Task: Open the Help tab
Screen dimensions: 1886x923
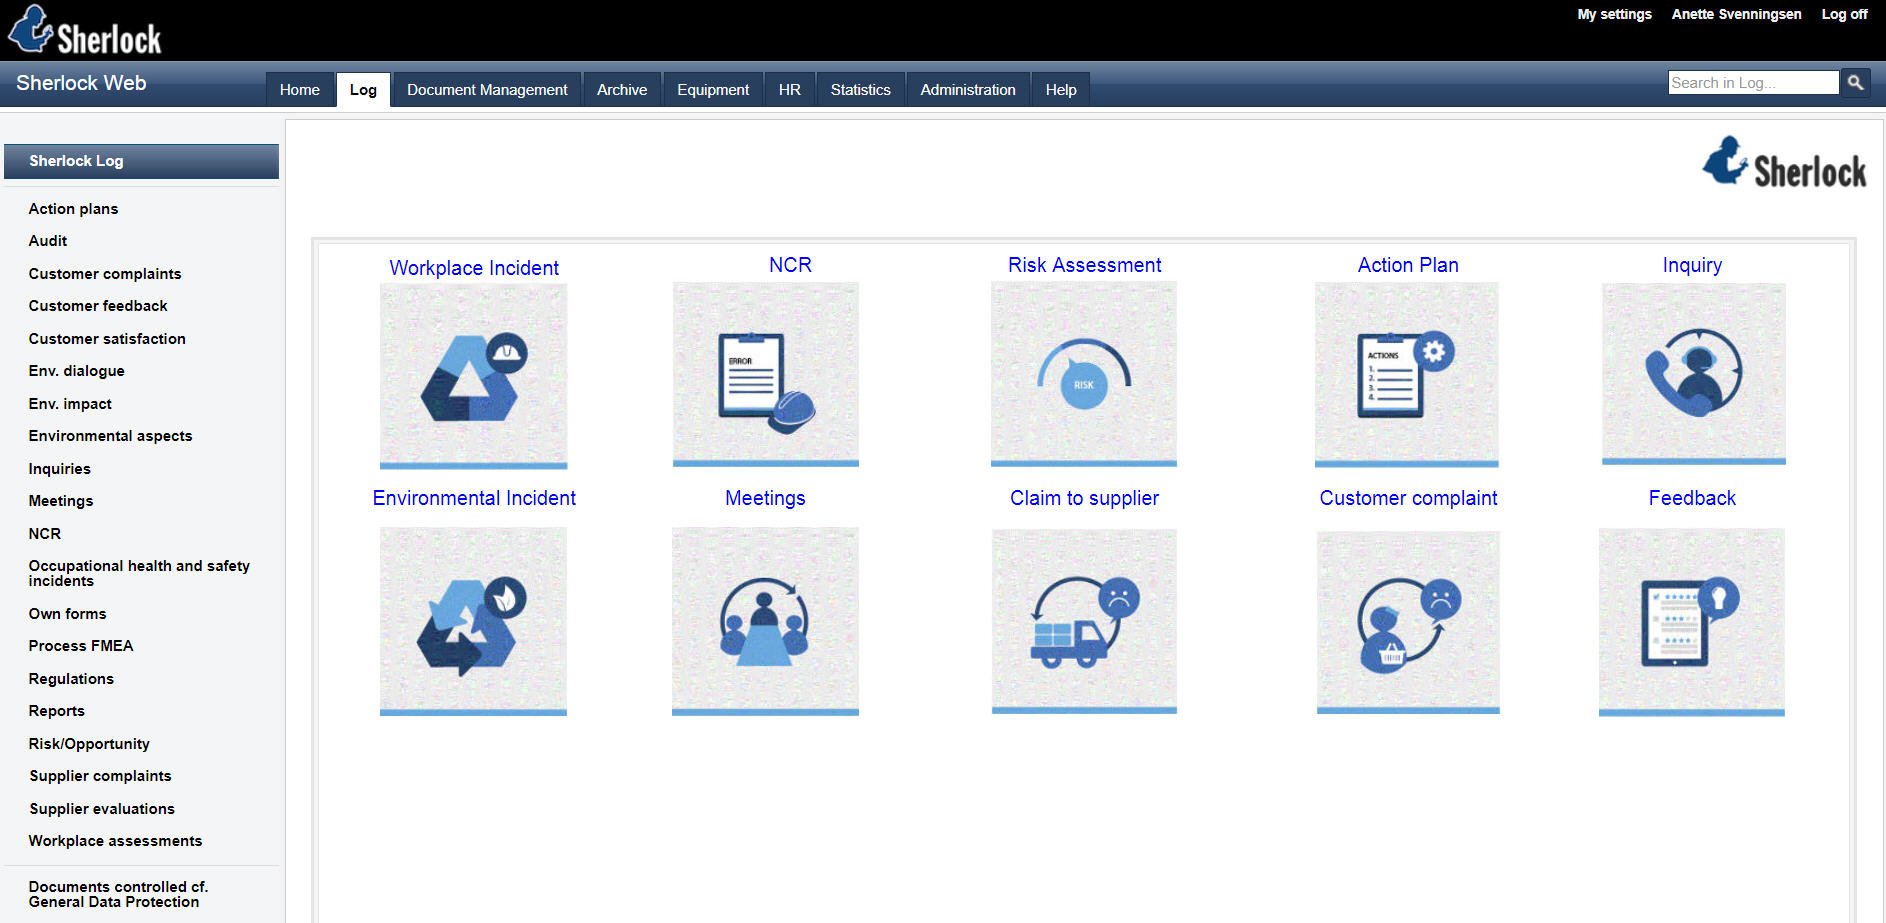Action: (x=1061, y=89)
